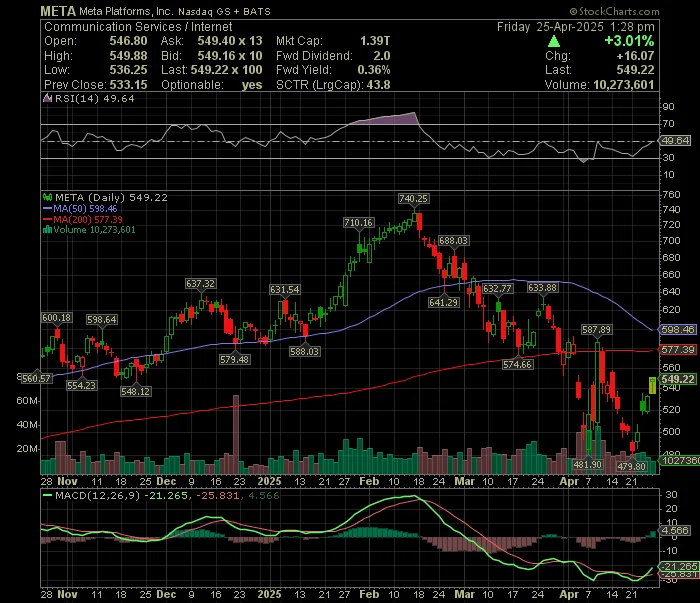
Task: Click the latest yellow candlestick near 549.22
Action: click(x=652, y=386)
